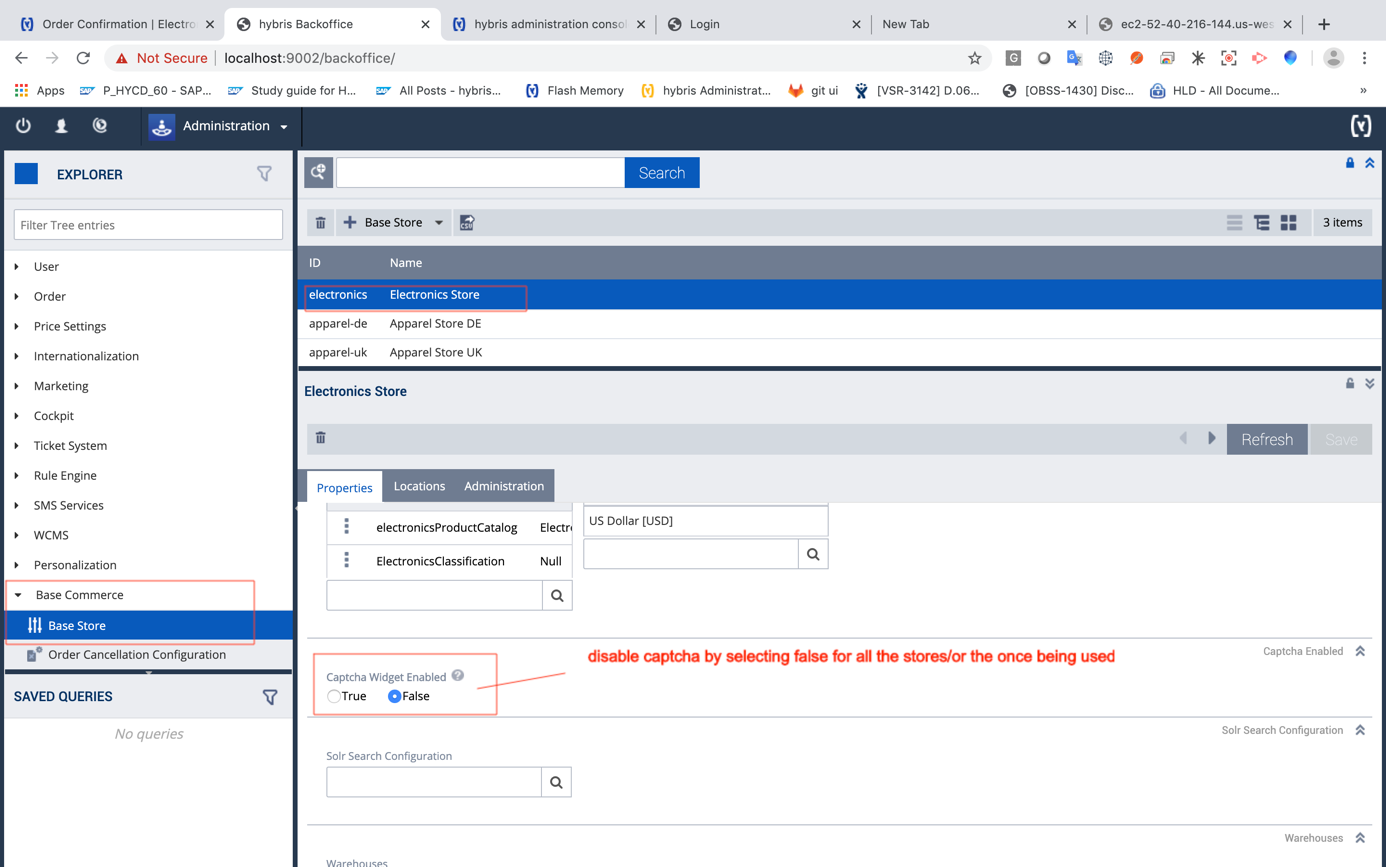Image resolution: width=1386 pixels, height=867 pixels.
Task: Click the CSV export icon
Action: pyautogui.click(x=467, y=223)
